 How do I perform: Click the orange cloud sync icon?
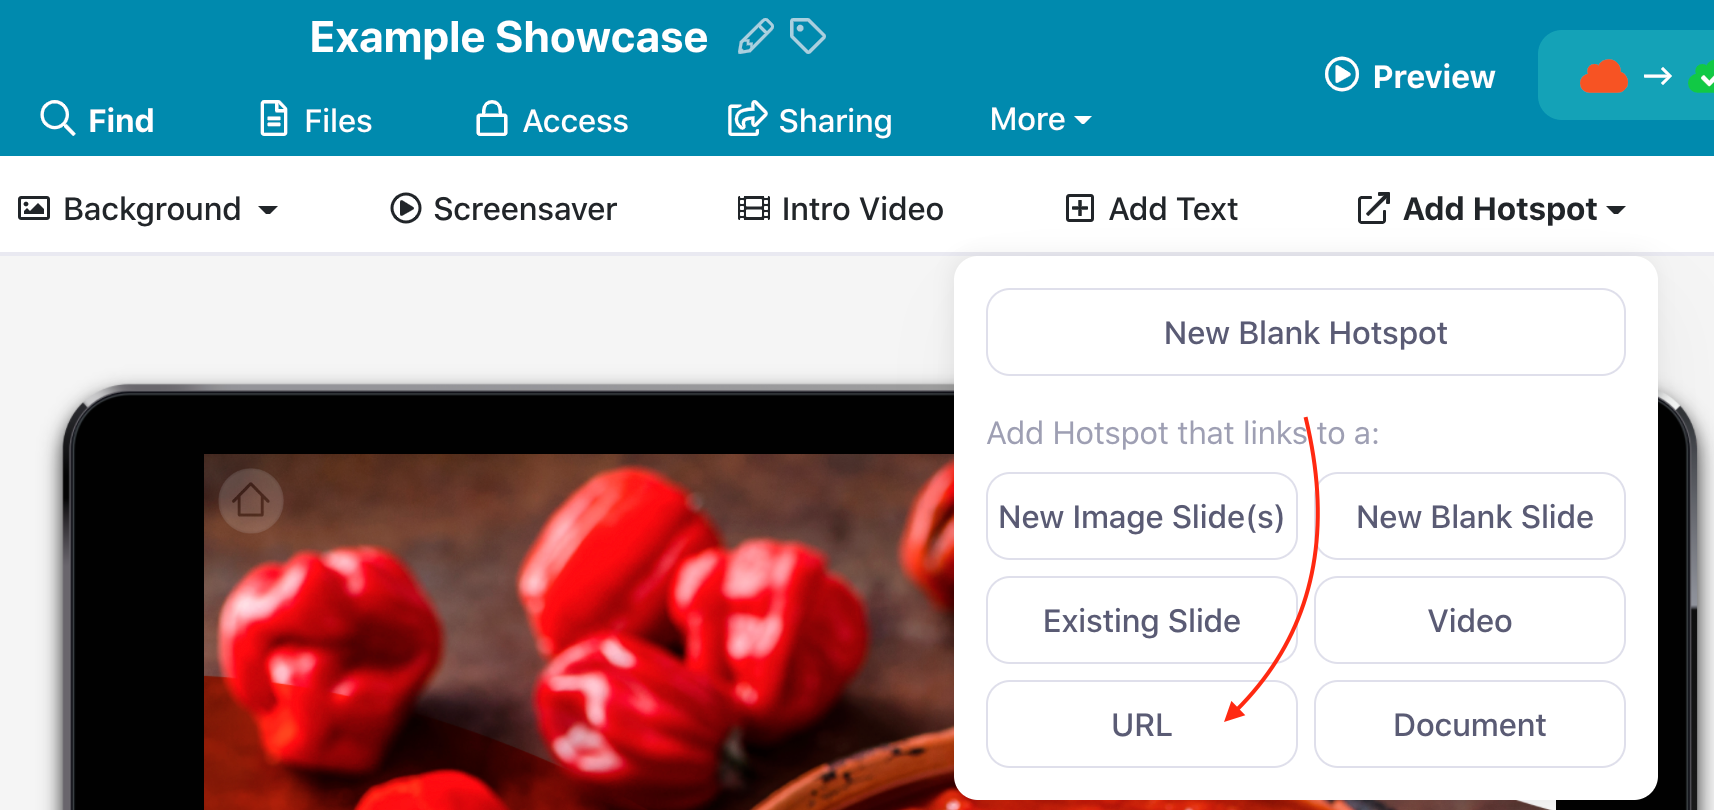point(1603,77)
